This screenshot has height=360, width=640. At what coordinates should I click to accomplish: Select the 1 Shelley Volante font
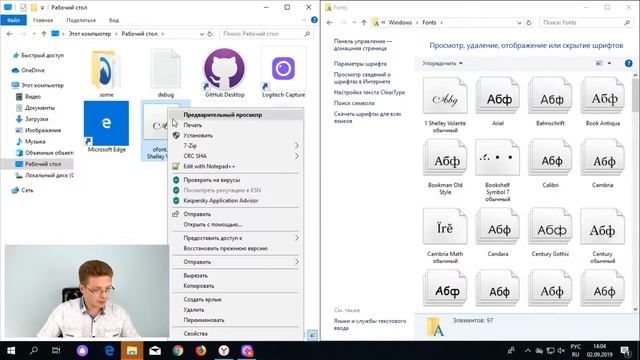point(445,96)
